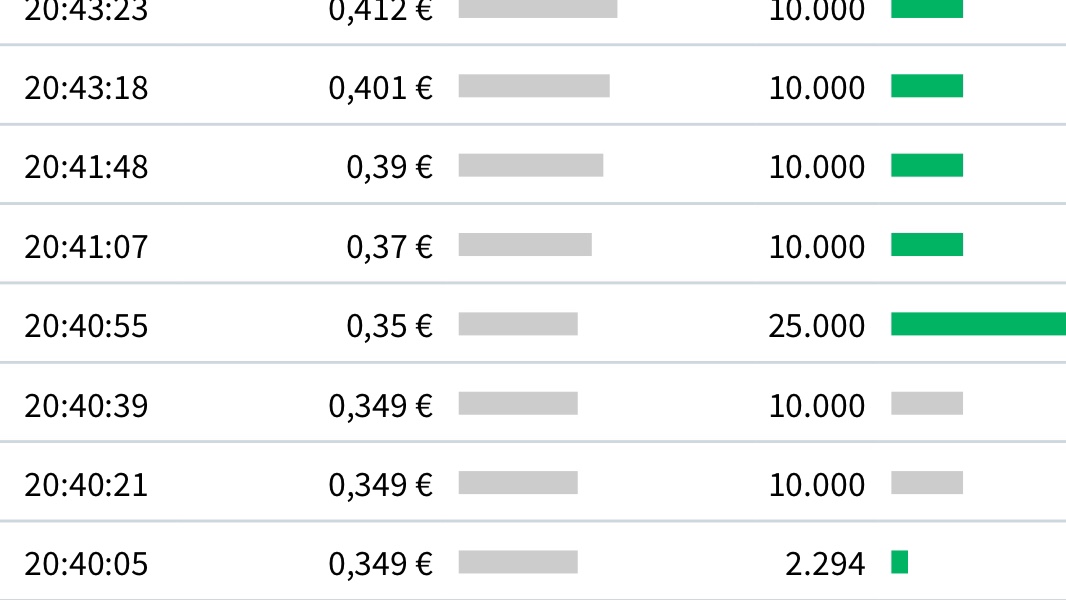Click the 2.294 volume value

[x=825, y=565]
